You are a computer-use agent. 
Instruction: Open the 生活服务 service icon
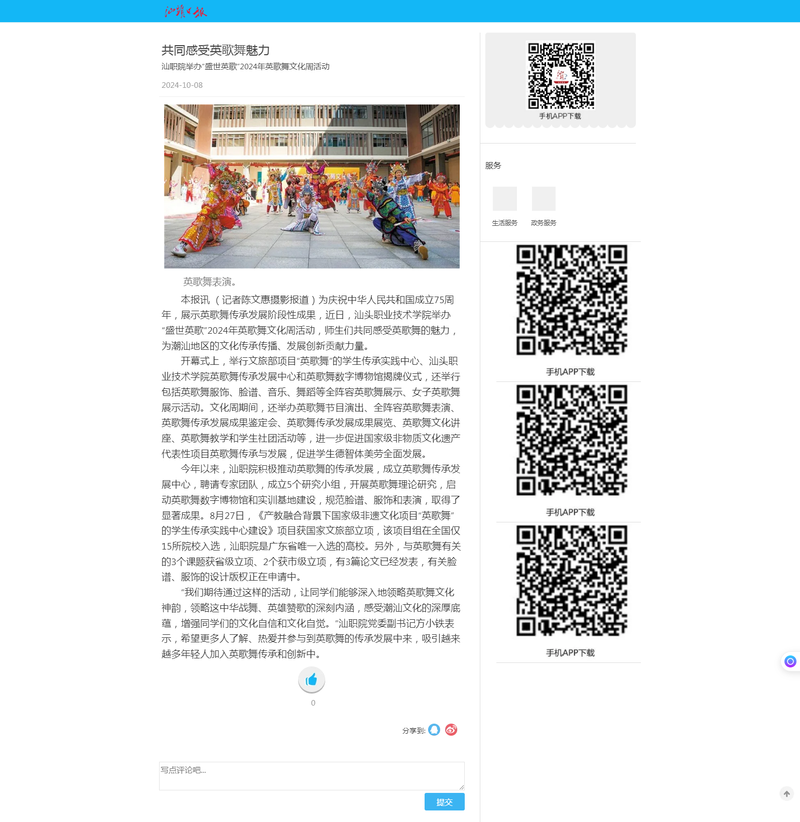[505, 199]
